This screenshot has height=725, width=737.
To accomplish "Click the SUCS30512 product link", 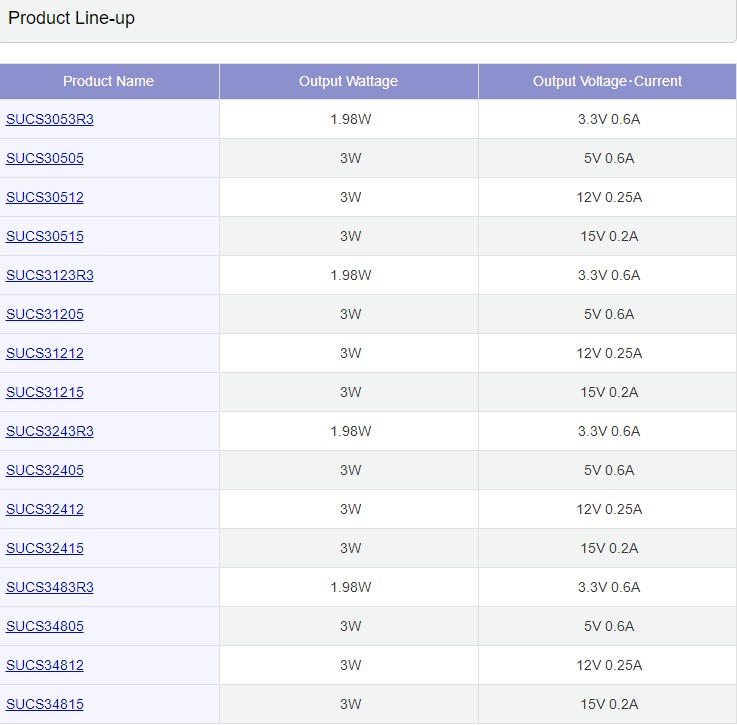I will point(45,197).
